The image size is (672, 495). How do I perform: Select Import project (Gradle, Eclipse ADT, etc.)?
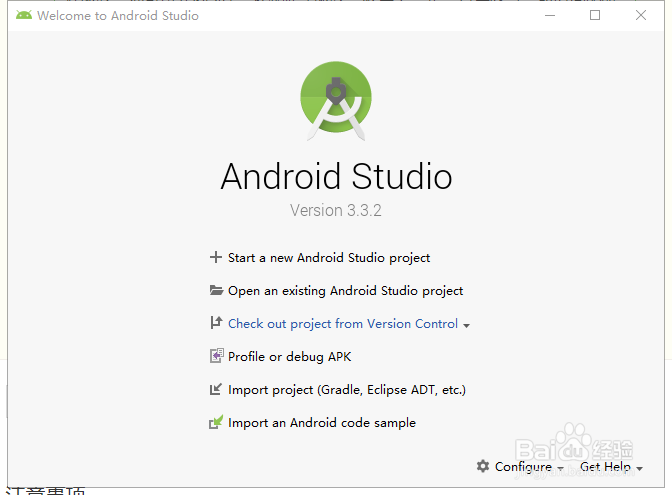tap(347, 390)
